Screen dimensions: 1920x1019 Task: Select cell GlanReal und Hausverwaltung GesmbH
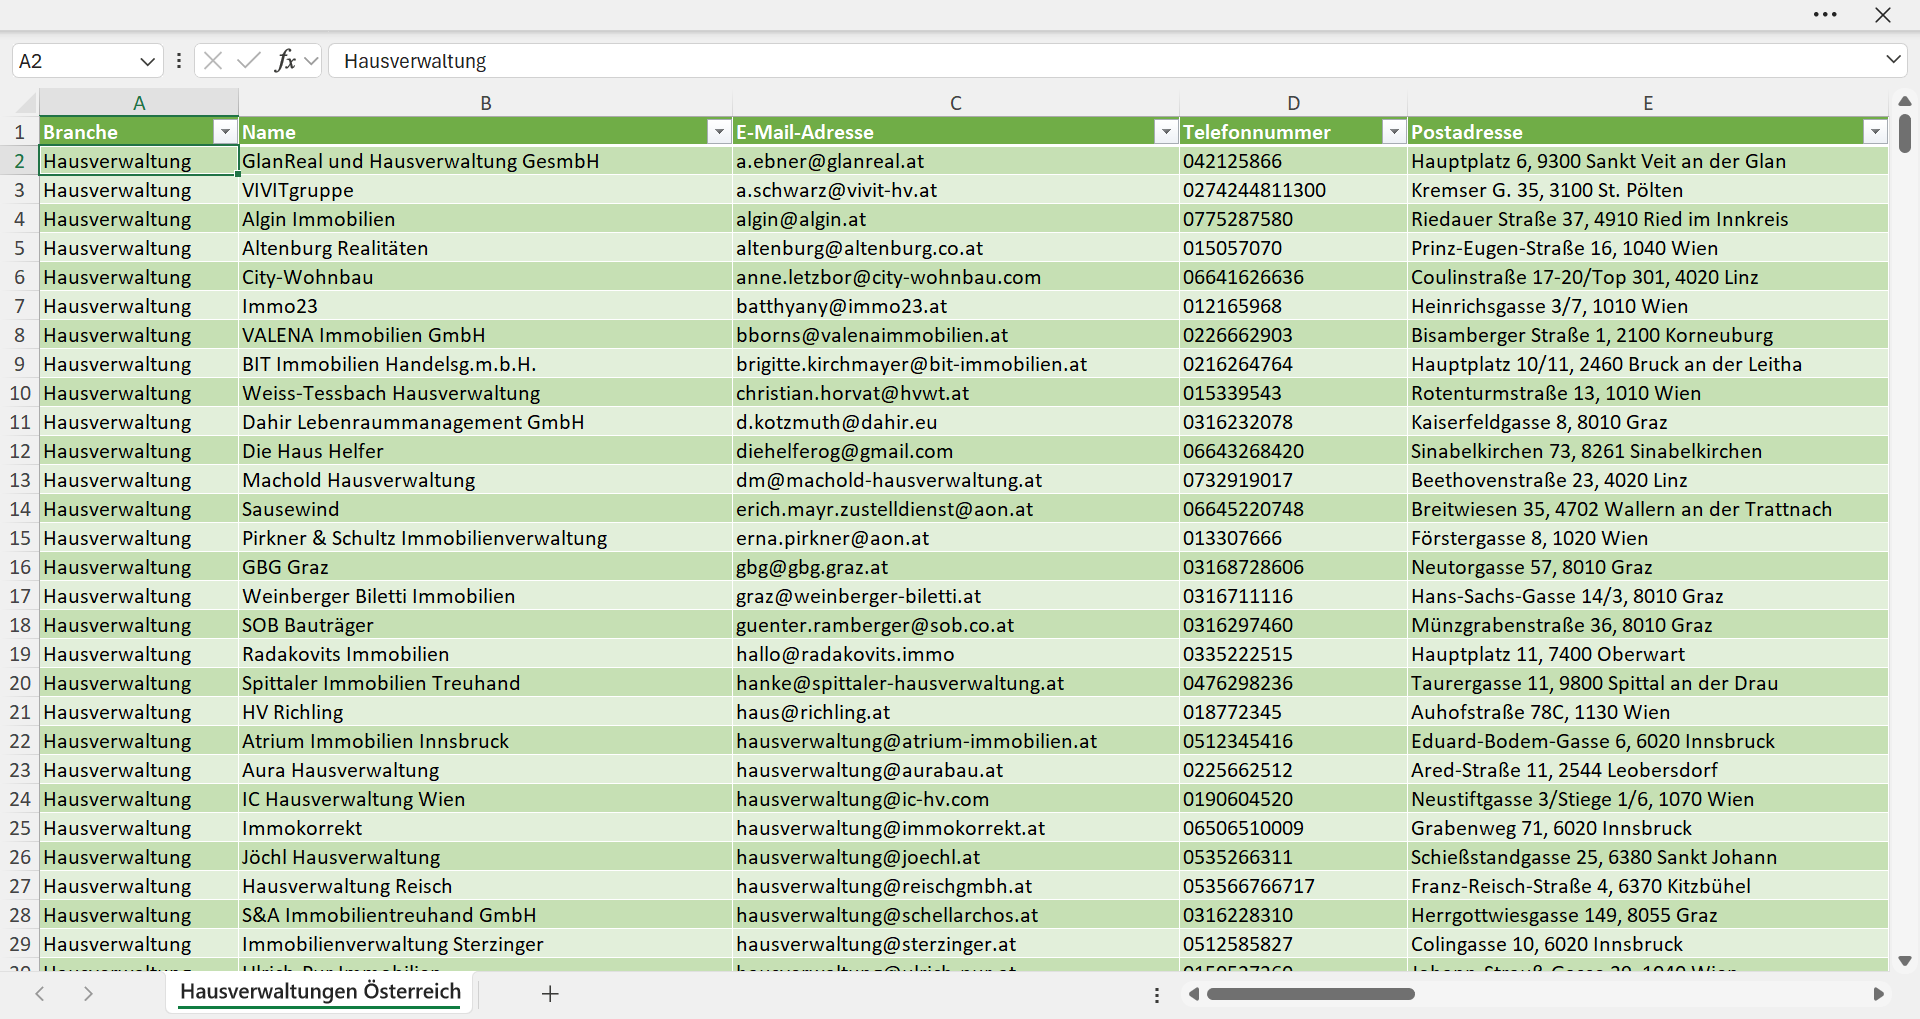[x=486, y=161]
